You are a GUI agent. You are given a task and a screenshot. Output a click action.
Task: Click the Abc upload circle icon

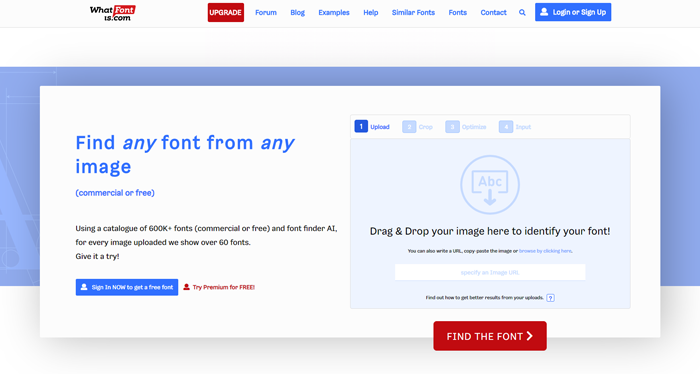tap(490, 185)
